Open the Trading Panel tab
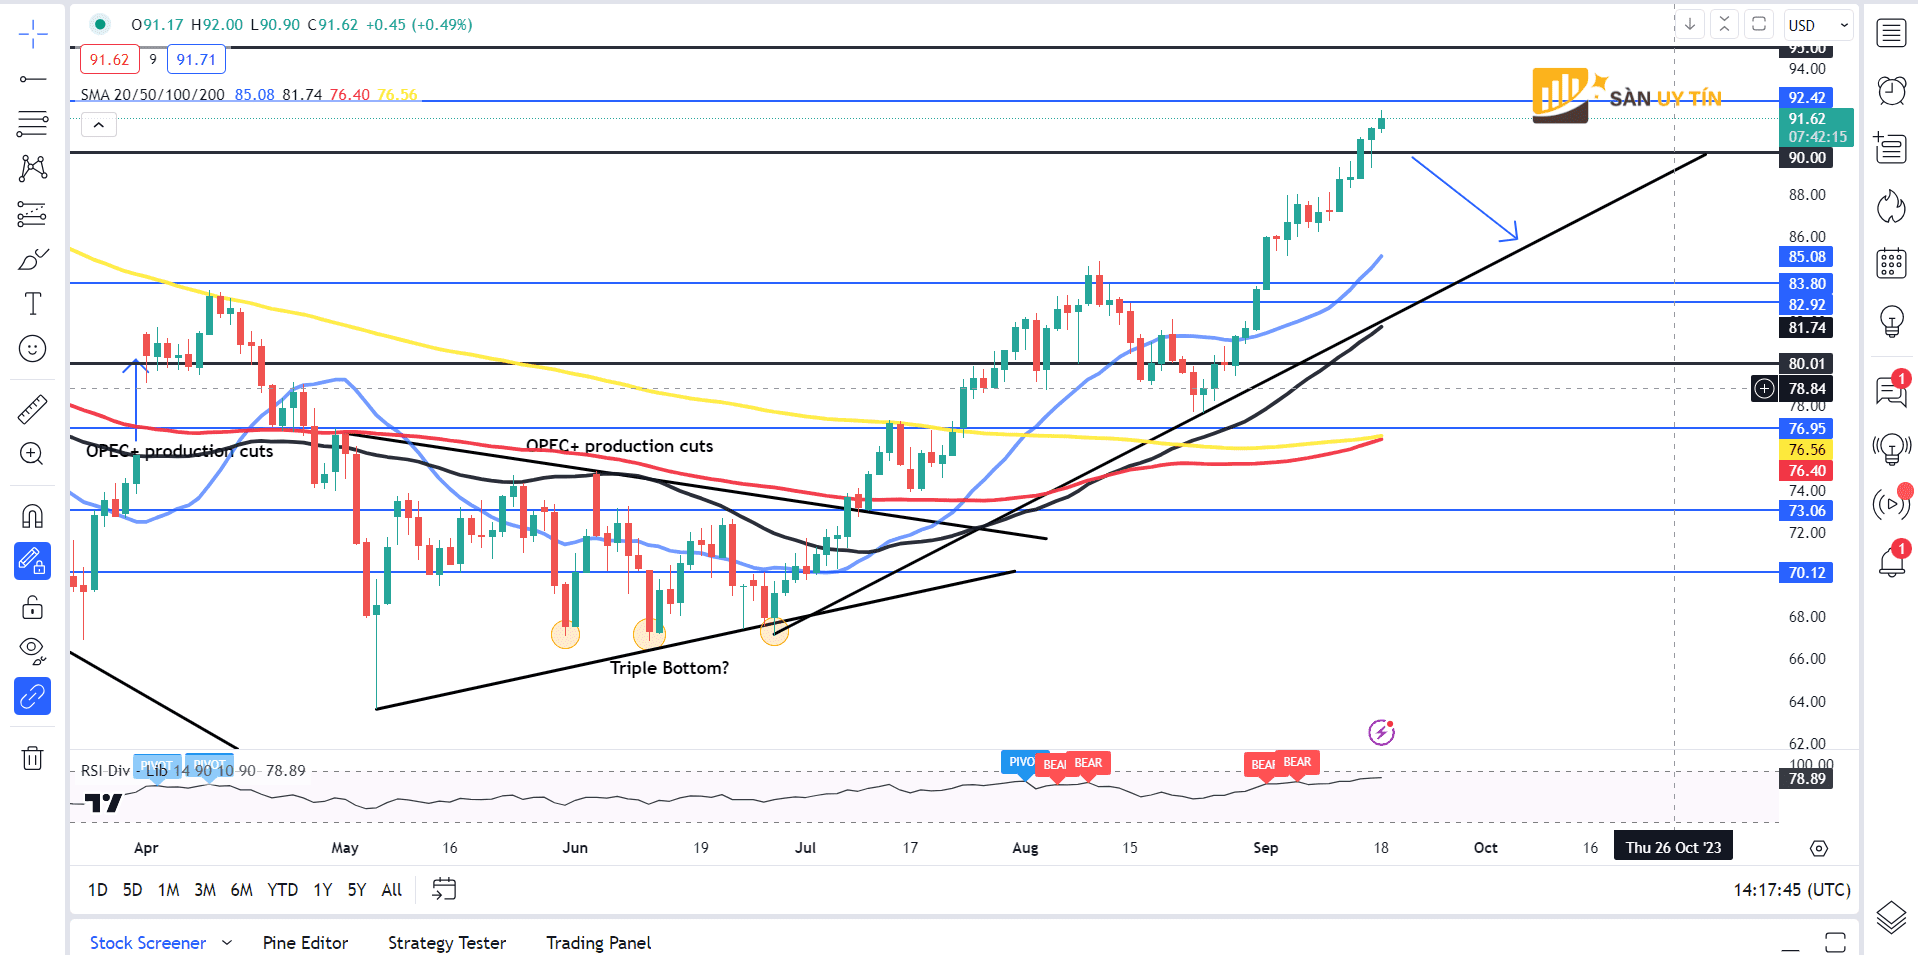1918x955 pixels. [x=598, y=943]
